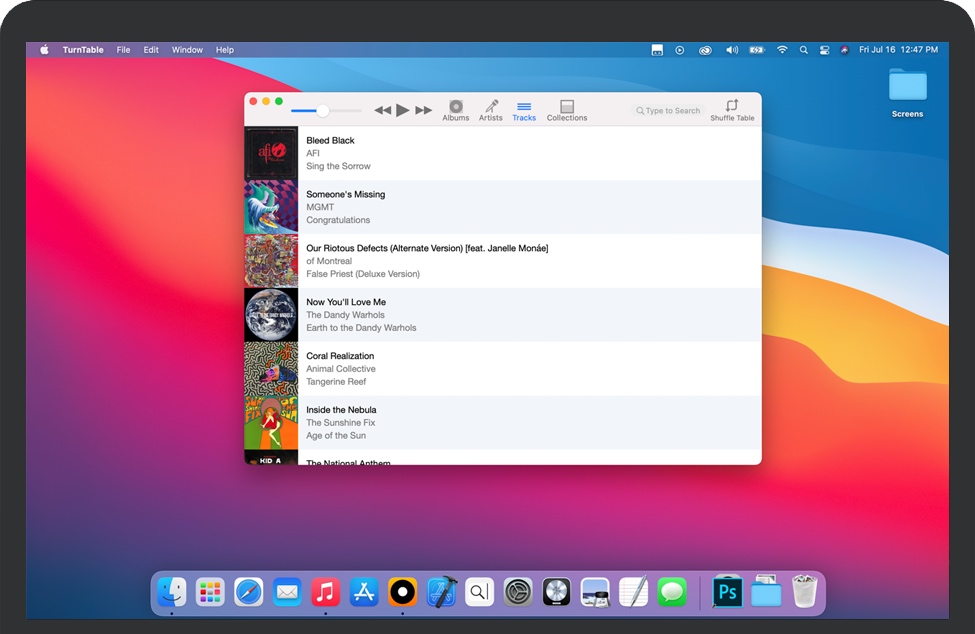
Task: Click the Congratulations album artwork thumbnail
Action: click(x=271, y=207)
